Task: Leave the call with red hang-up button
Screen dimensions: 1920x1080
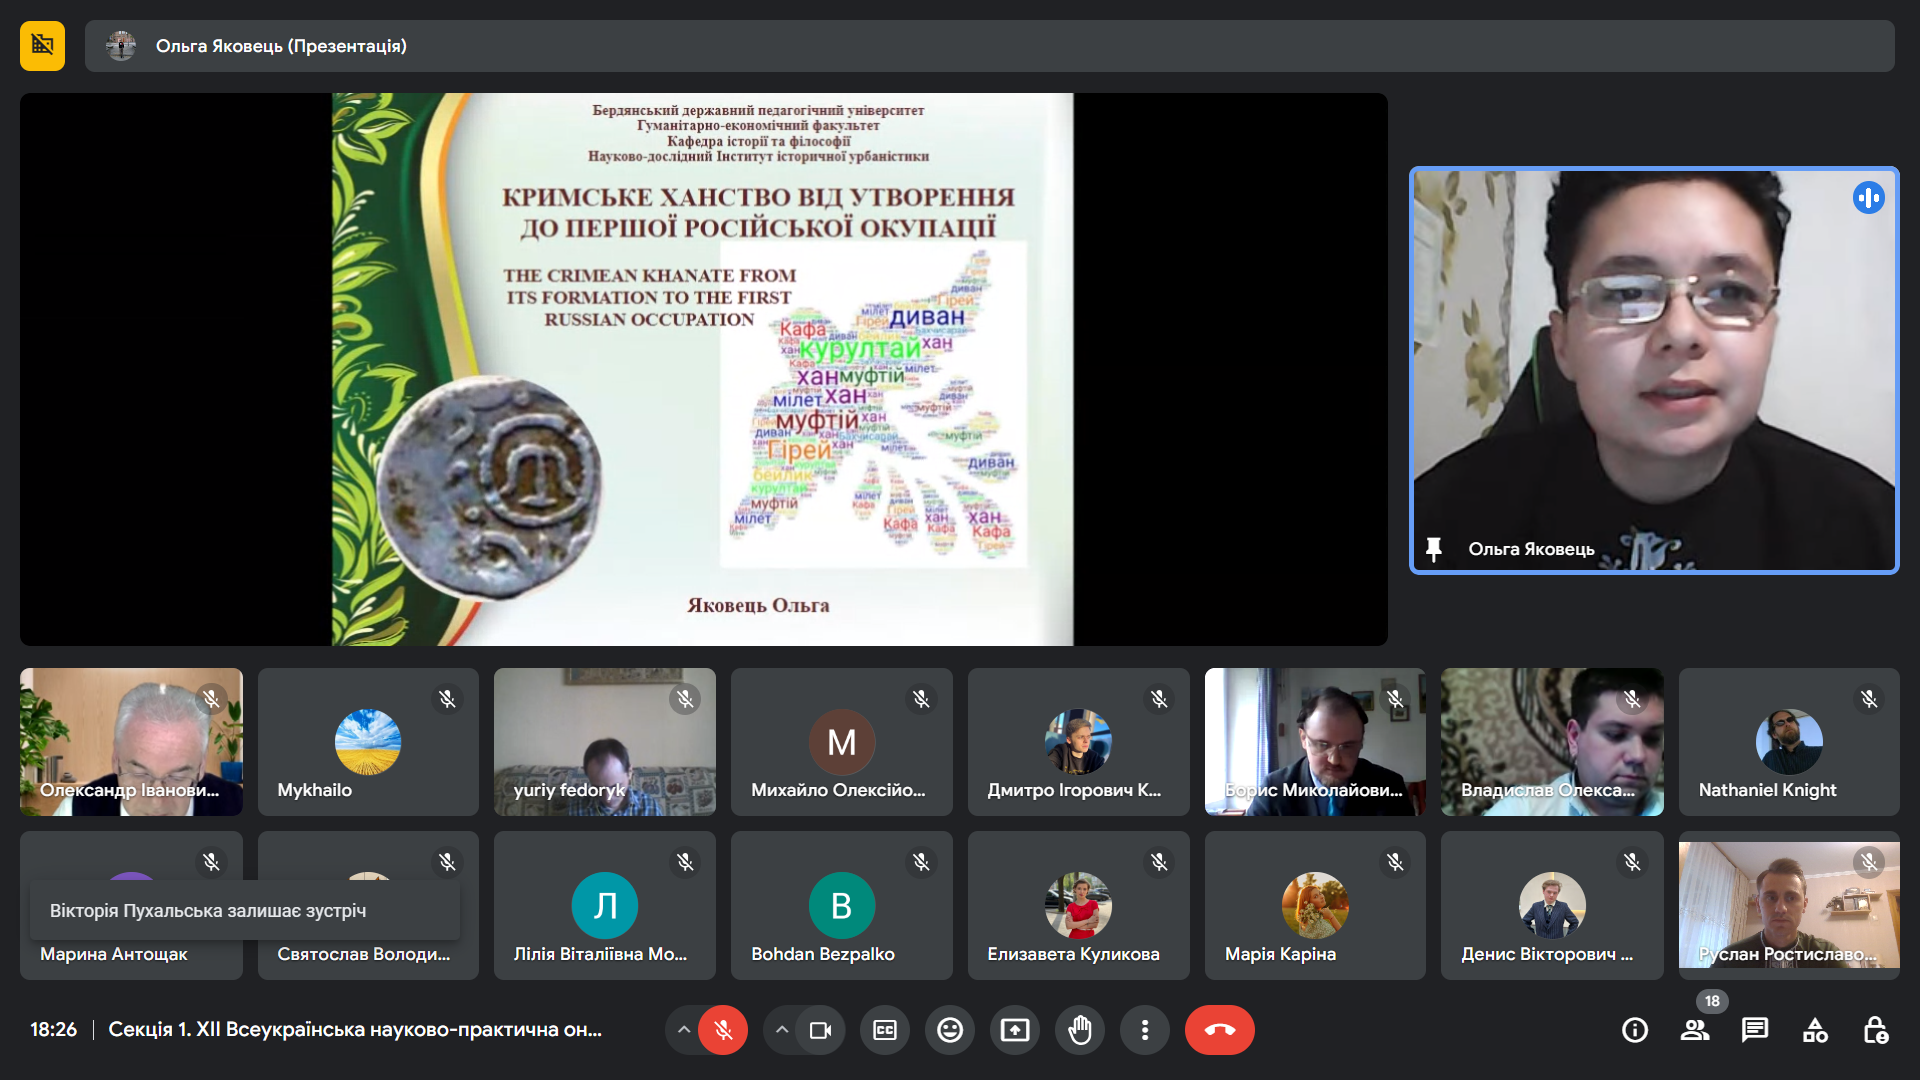Action: click(x=1219, y=1030)
